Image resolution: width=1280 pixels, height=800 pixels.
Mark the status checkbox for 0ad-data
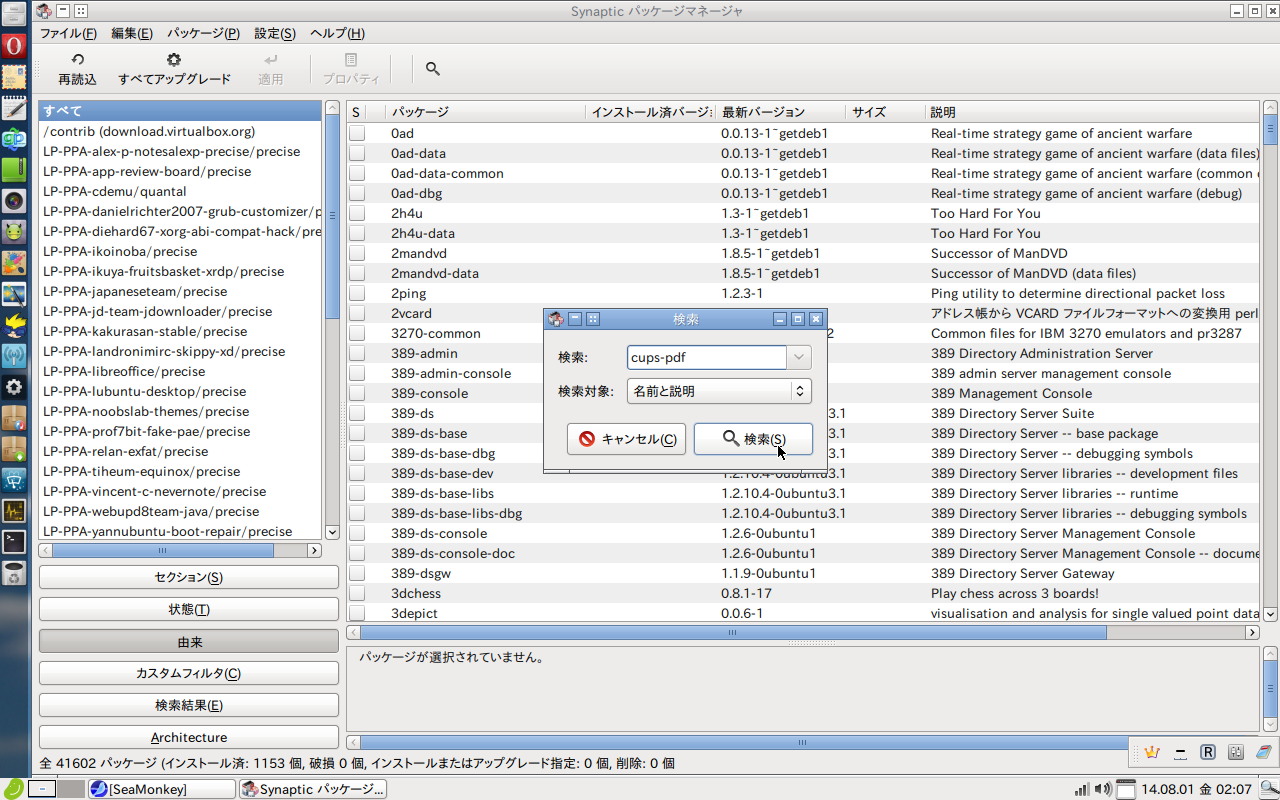point(357,153)
